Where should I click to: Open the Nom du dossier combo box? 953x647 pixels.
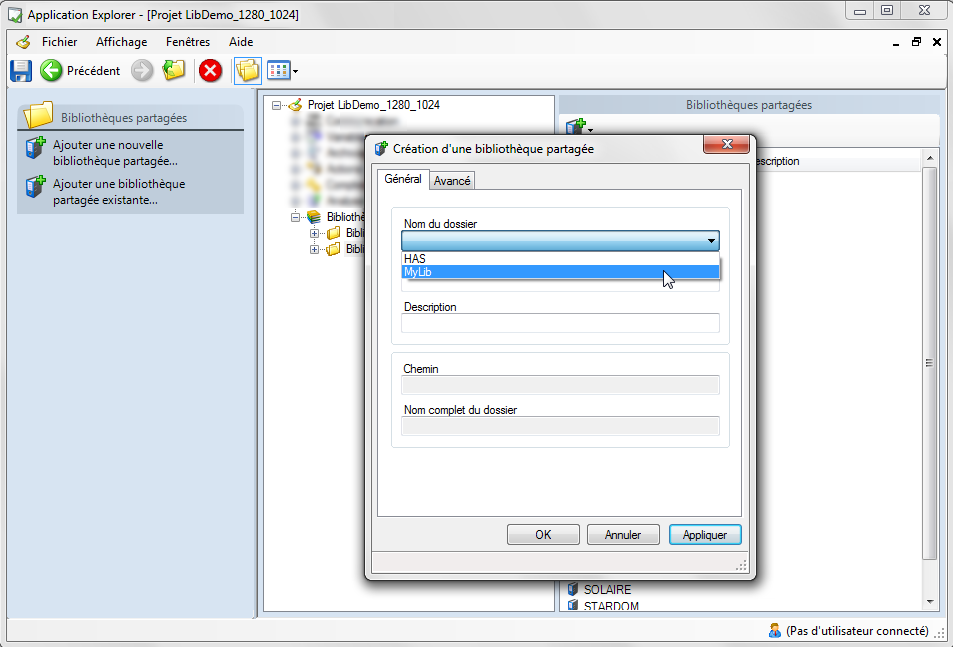tap(711, 241)
